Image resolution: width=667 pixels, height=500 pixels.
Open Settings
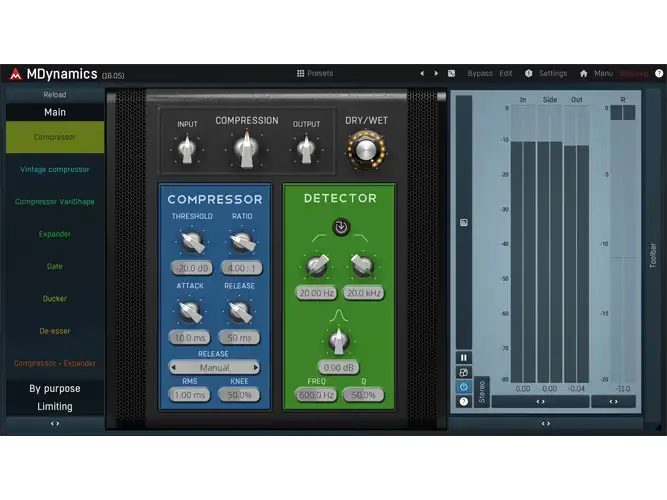click(x=553, y=73)
